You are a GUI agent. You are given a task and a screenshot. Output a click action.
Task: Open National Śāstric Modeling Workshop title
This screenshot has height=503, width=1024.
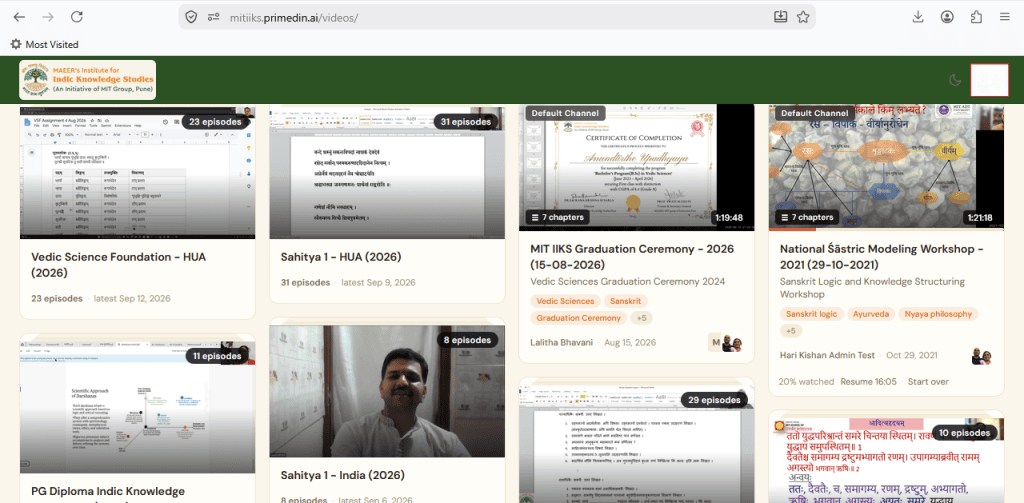[882, 257]
